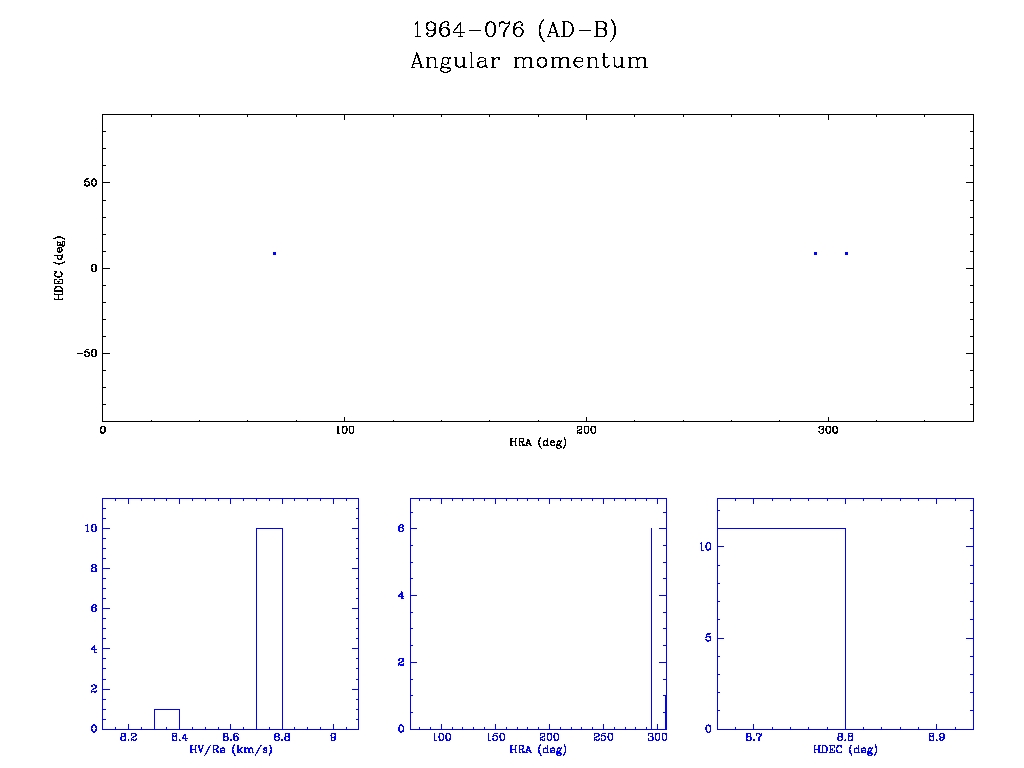Click the tall line bar in HRA histogram

[x=651, y=628]
